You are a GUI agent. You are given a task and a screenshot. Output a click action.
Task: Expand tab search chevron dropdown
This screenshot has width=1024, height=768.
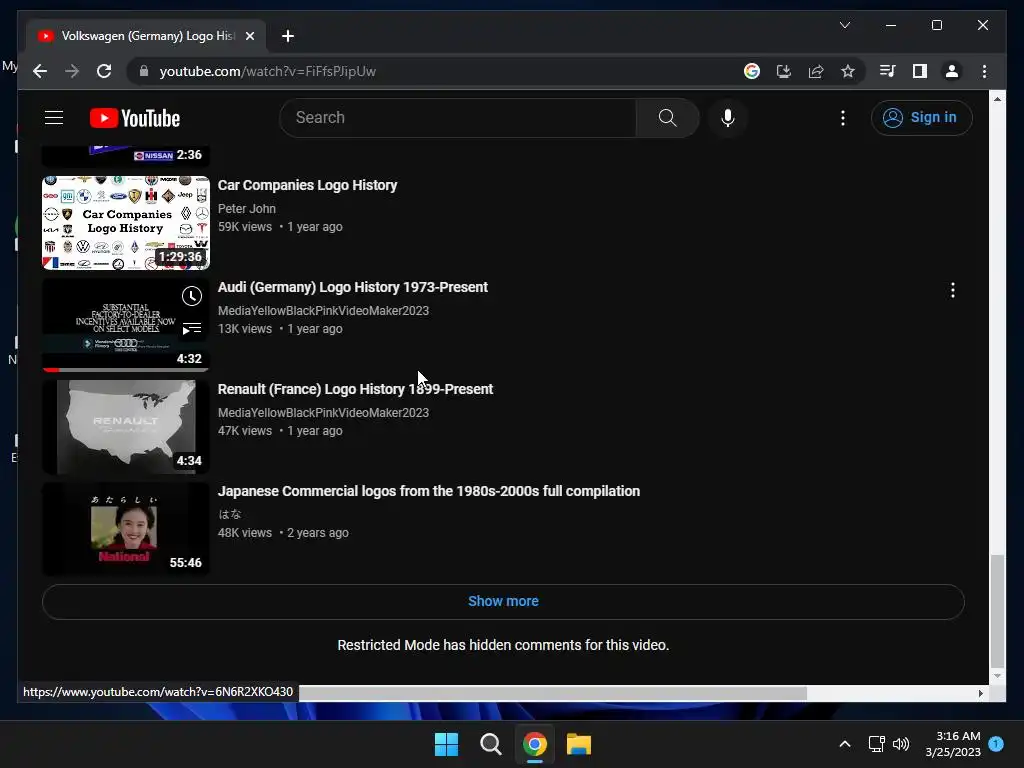pos(844,25)
